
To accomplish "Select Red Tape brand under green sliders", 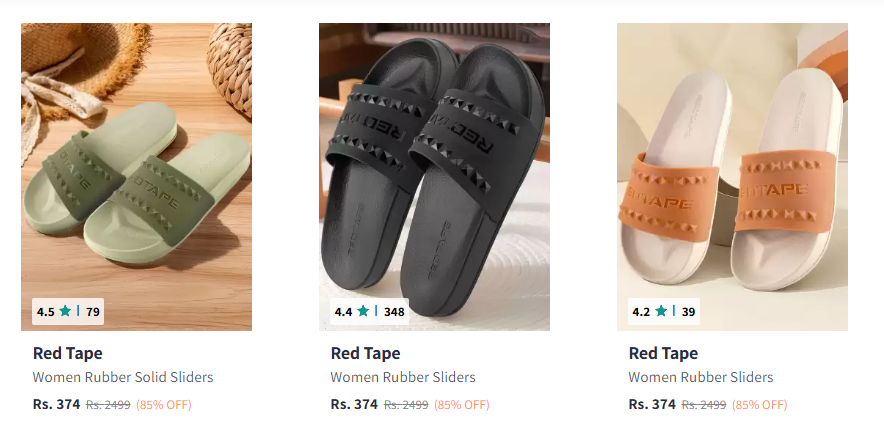I will pos(68,353).
